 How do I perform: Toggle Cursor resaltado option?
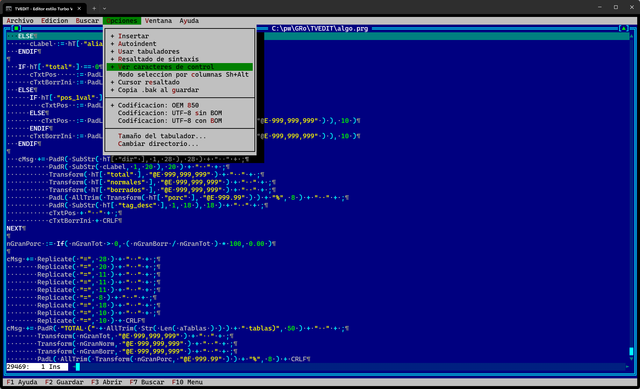tap(180, 82)
